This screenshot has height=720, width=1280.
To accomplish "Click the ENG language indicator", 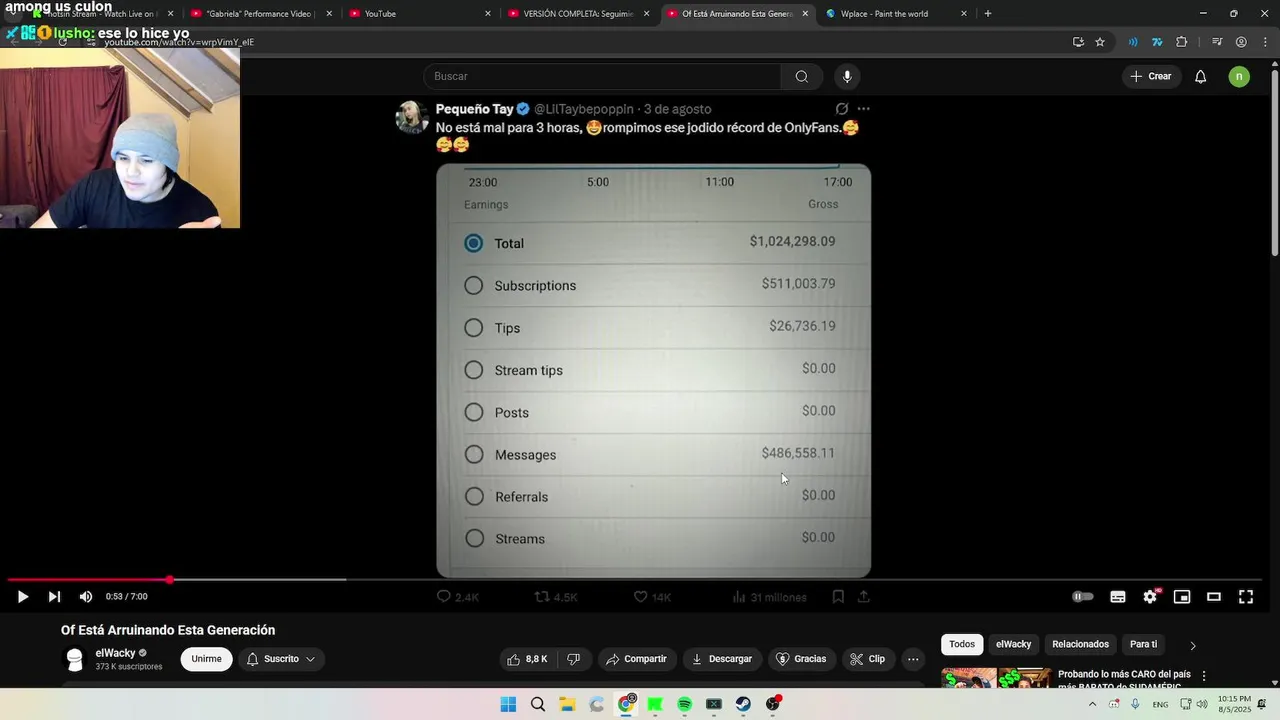I will pos(1160,704).
